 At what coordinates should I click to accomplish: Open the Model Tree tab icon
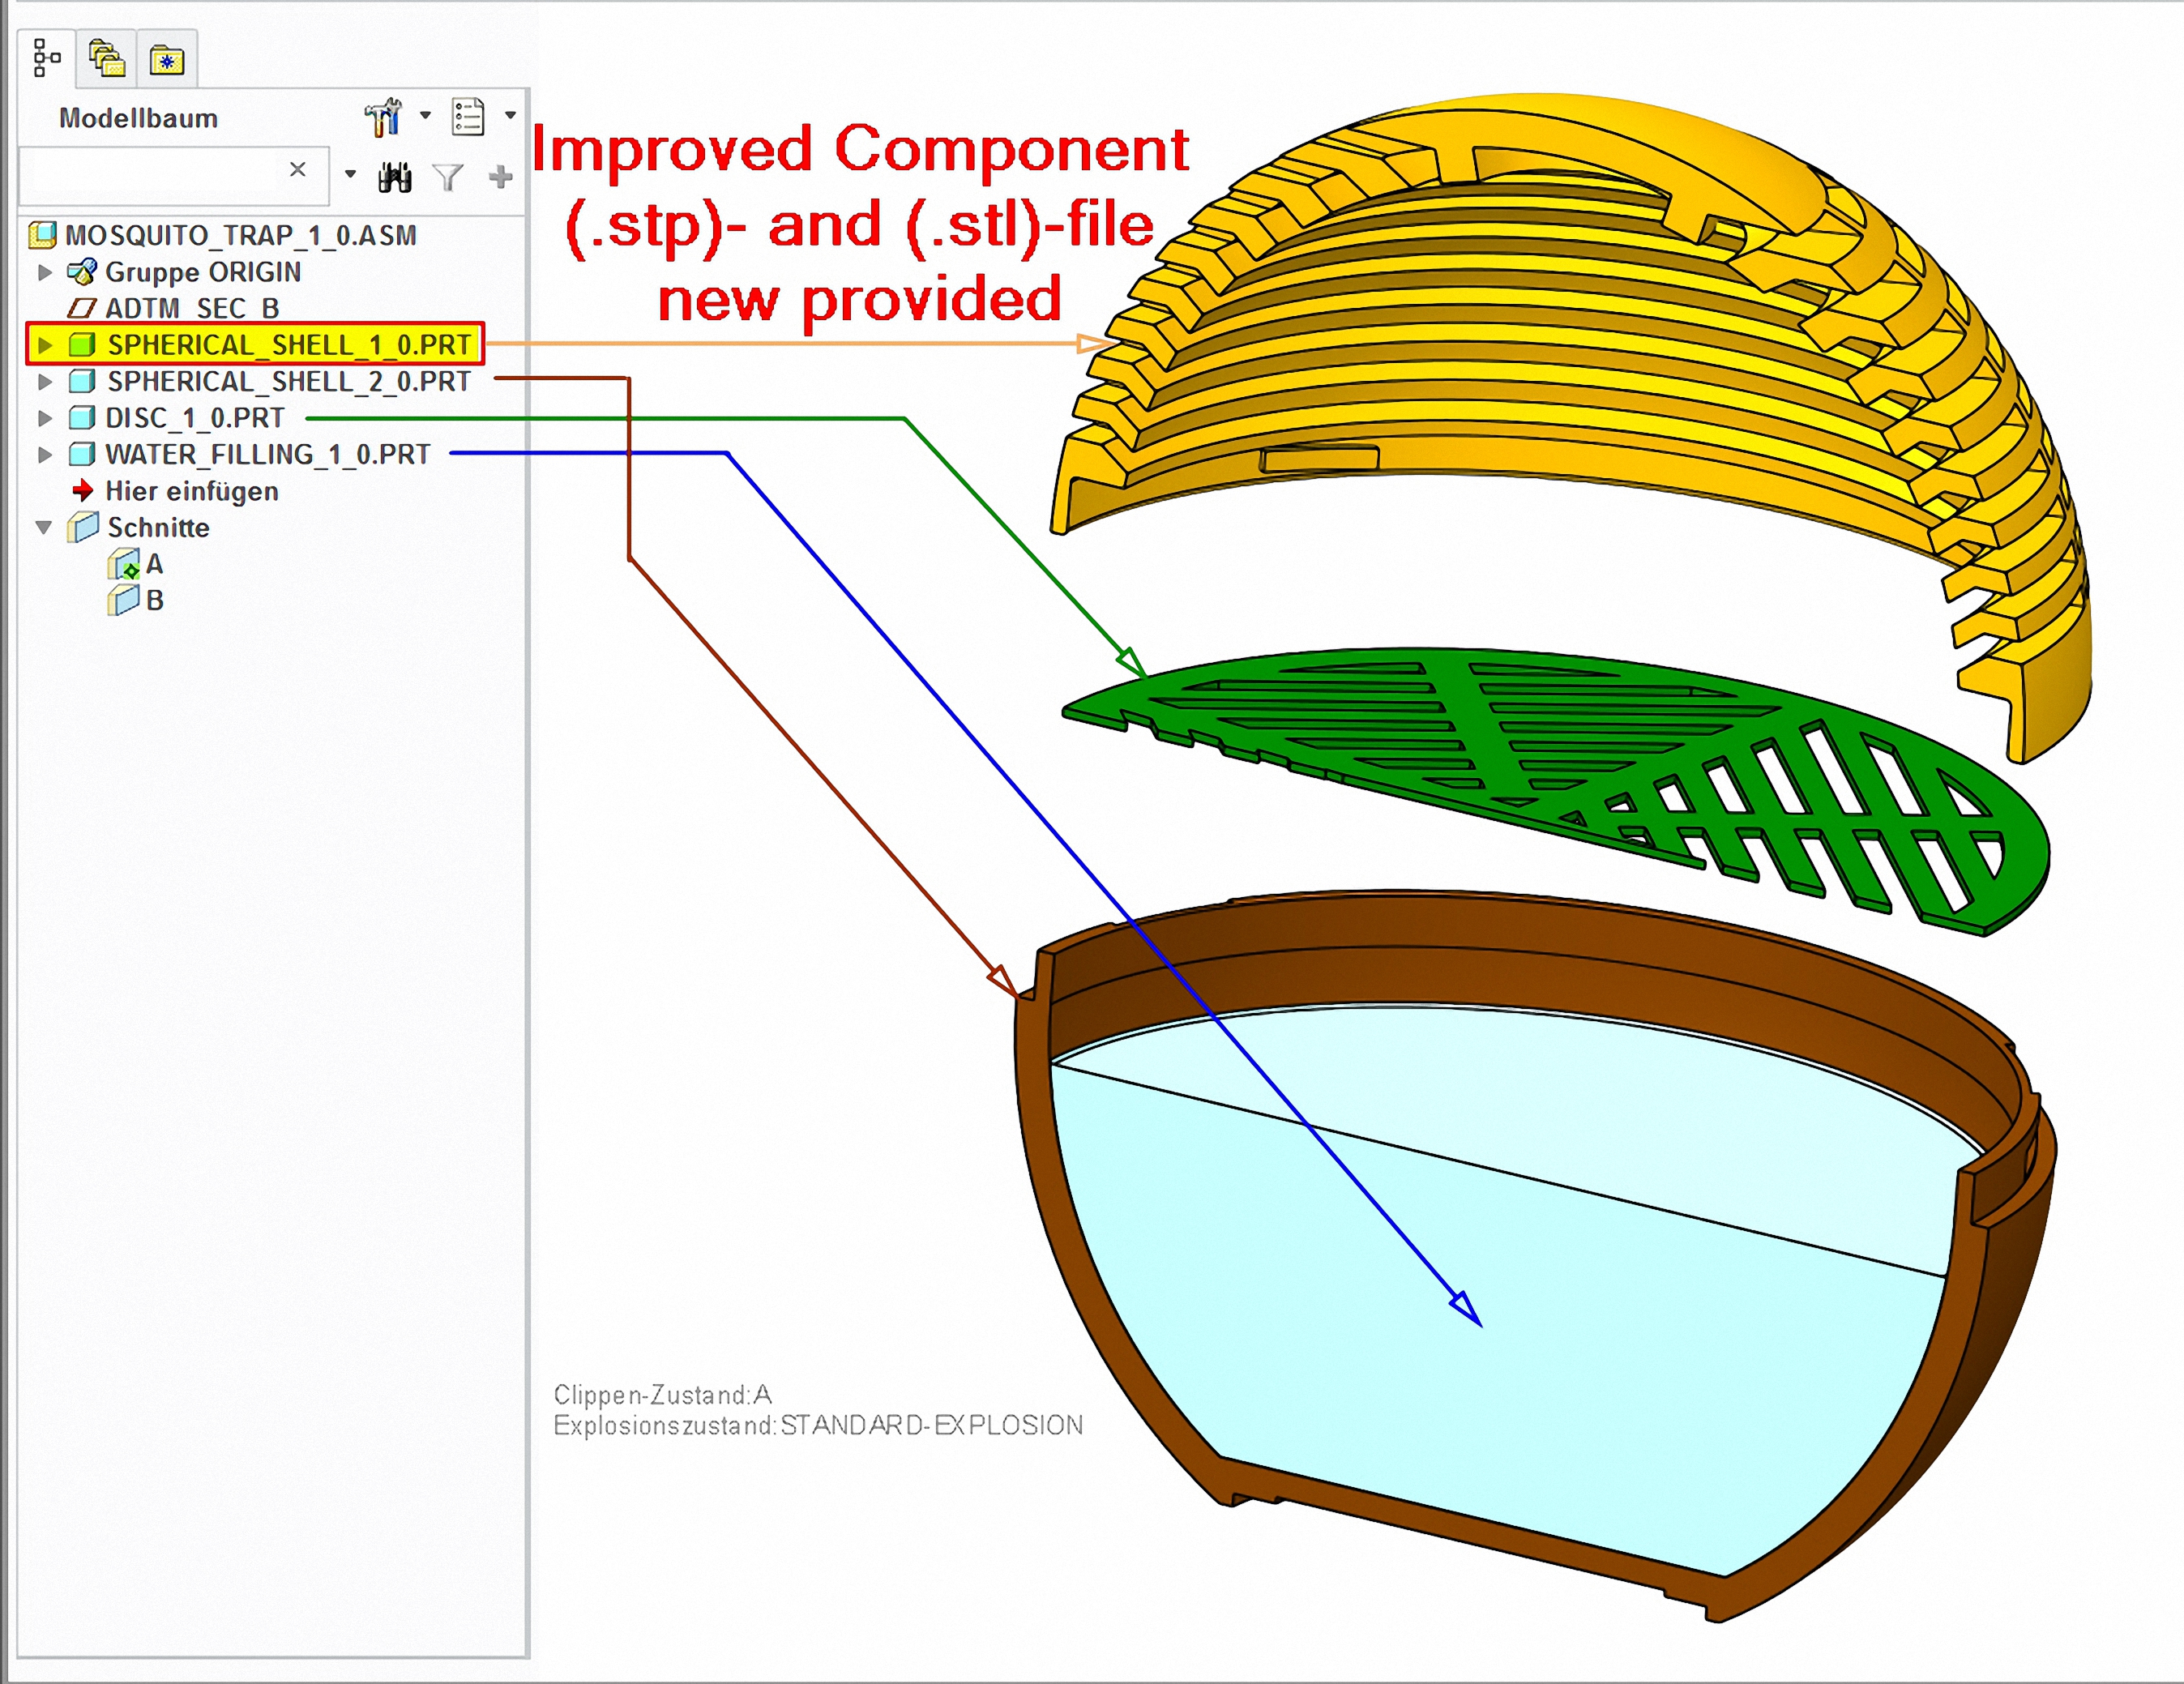pos(45,58)
